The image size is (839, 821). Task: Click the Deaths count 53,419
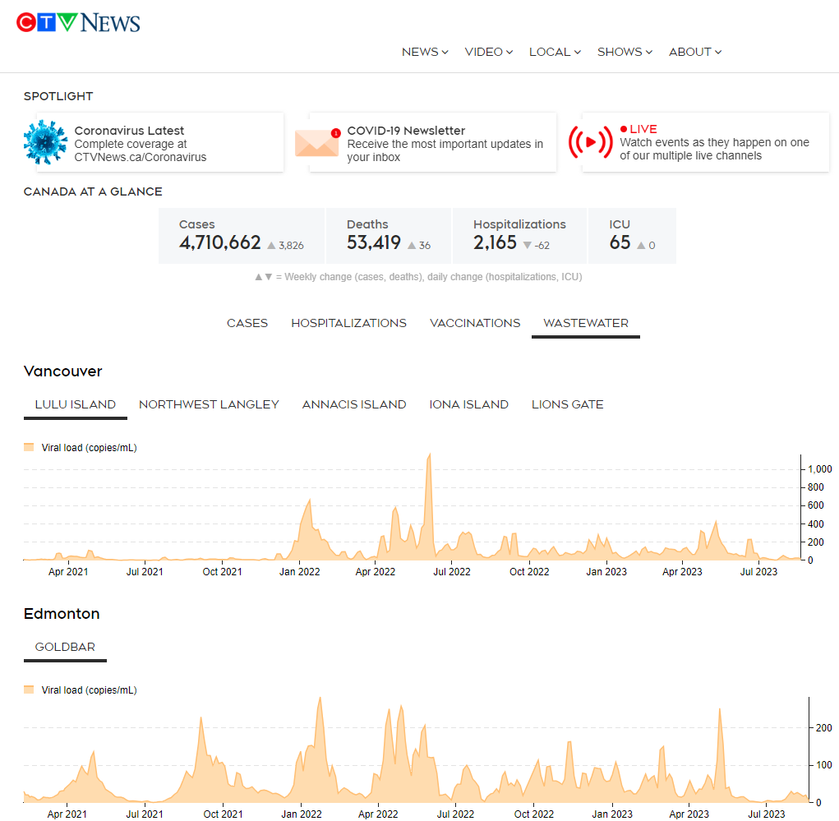click(373, 243)
